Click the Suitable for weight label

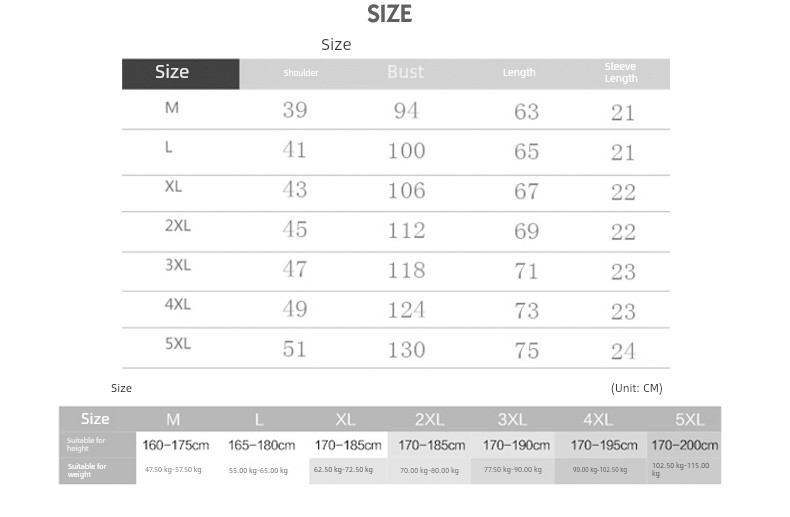pyautogui.click(x=87, y=470)
